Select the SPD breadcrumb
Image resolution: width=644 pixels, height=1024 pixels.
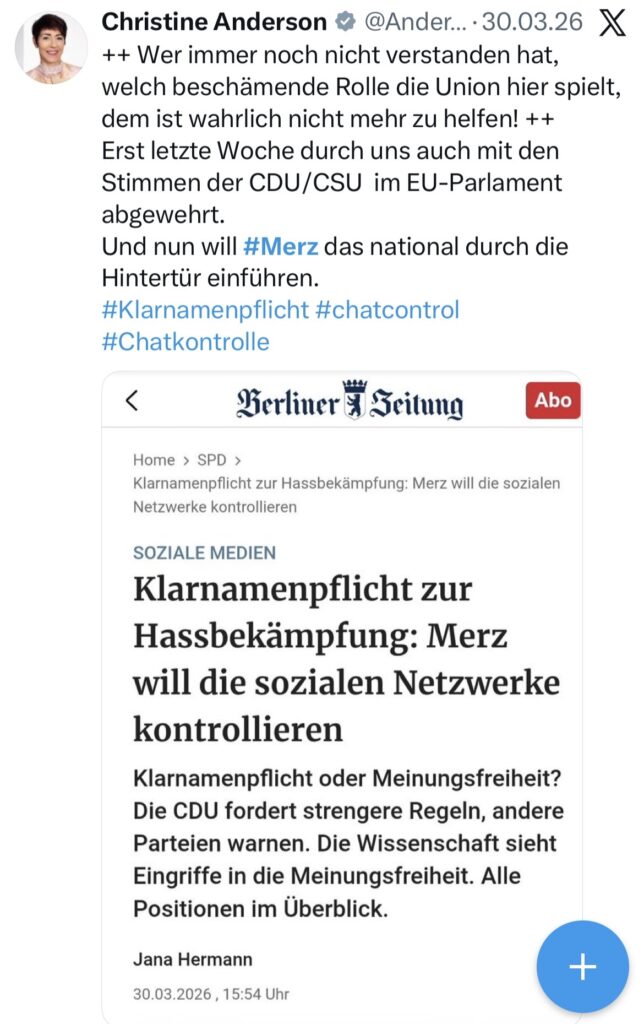(211, 460)
